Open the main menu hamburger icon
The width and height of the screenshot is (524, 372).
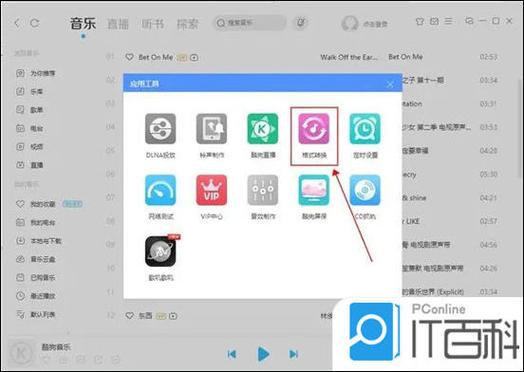[449, 21]
